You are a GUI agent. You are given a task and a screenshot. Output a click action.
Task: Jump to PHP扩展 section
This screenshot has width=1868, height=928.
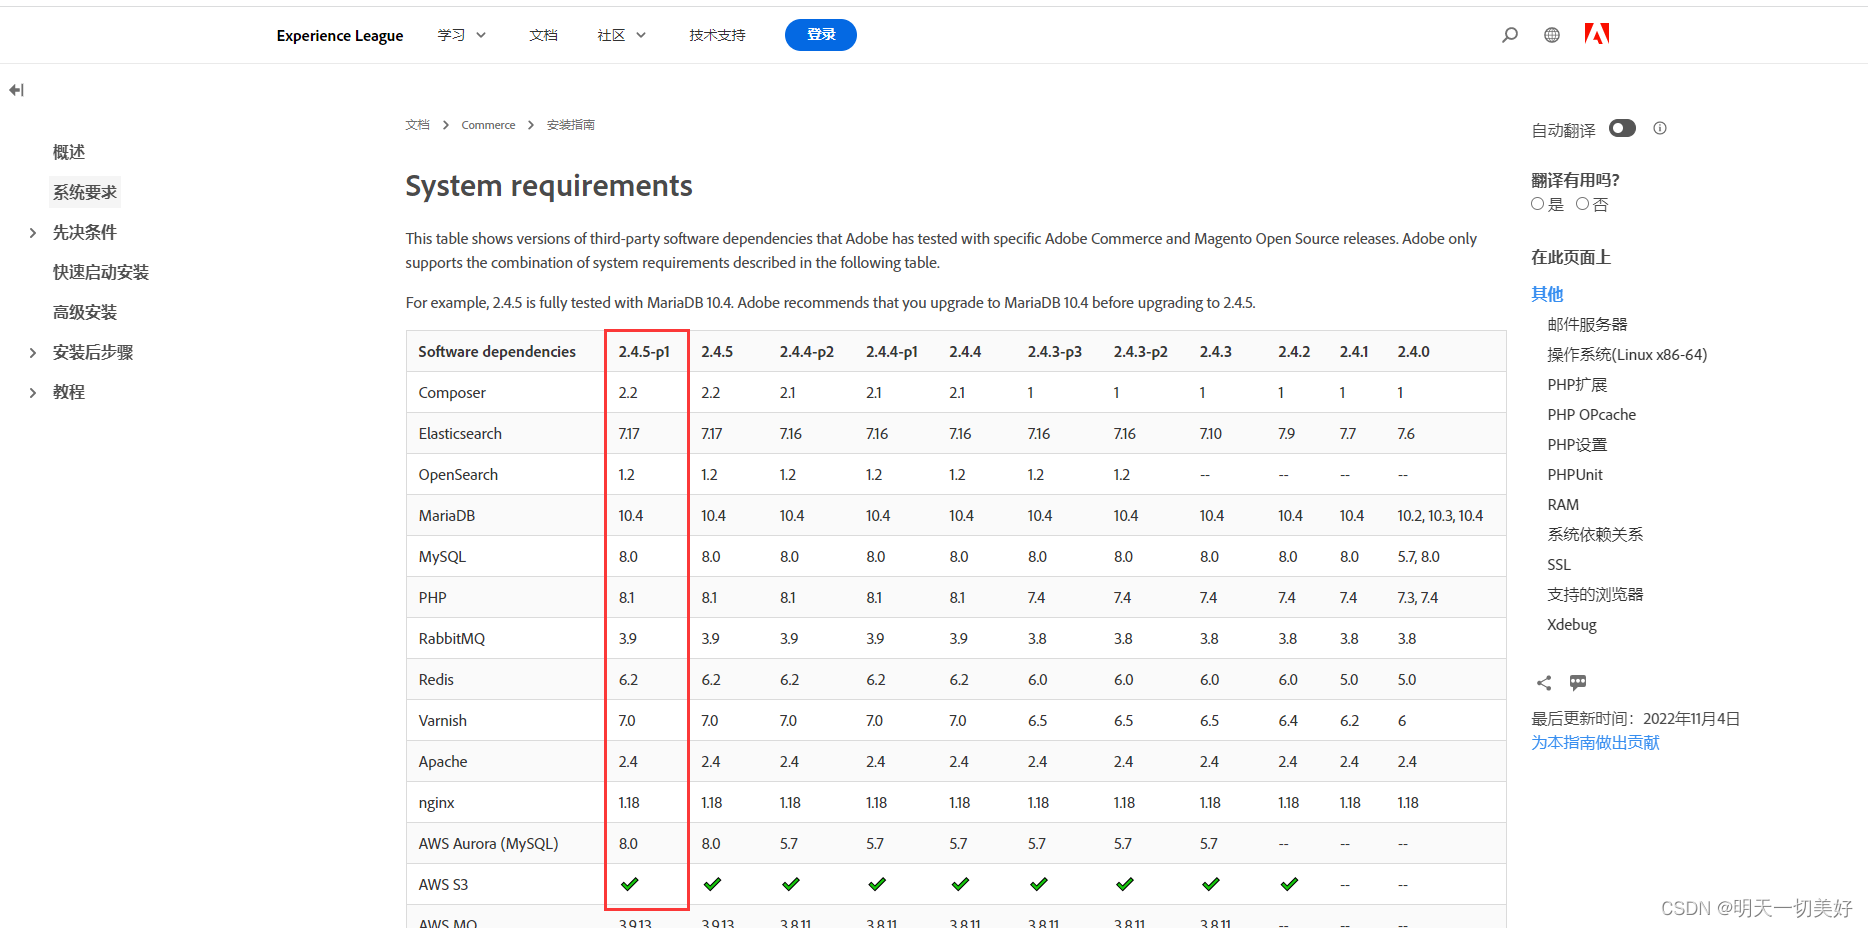point(1577,384)
